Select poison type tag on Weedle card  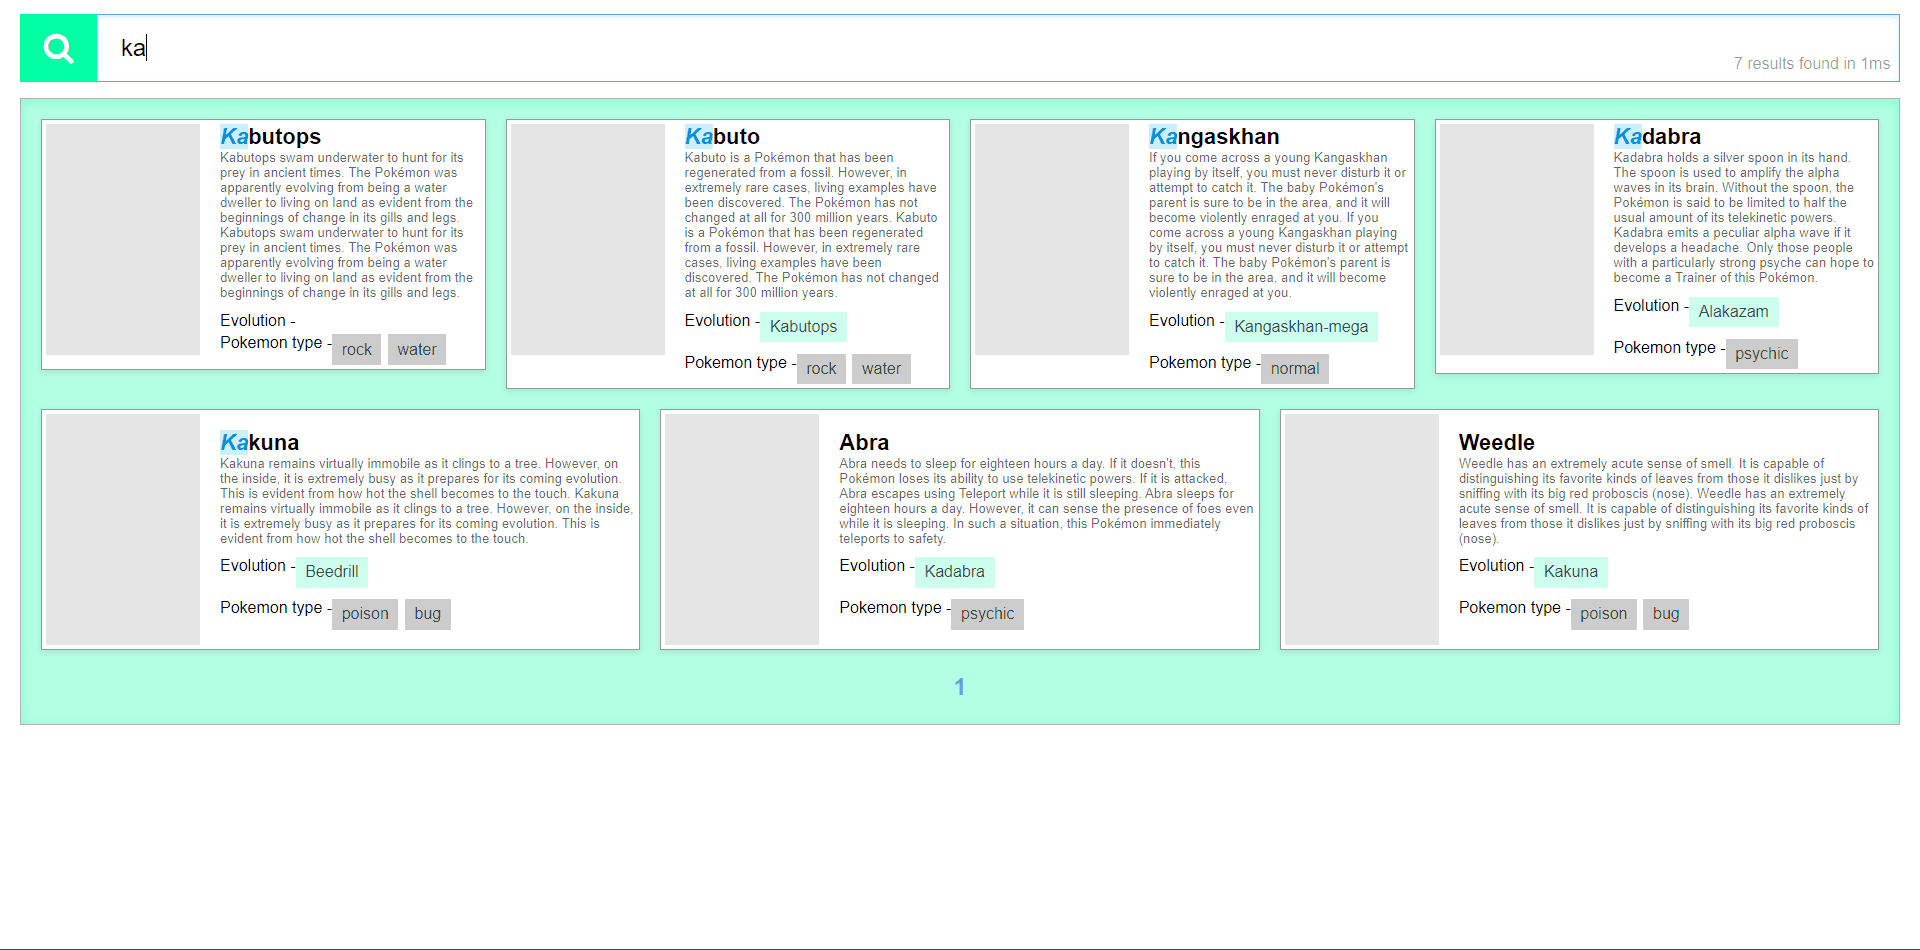click(1603, 614)
